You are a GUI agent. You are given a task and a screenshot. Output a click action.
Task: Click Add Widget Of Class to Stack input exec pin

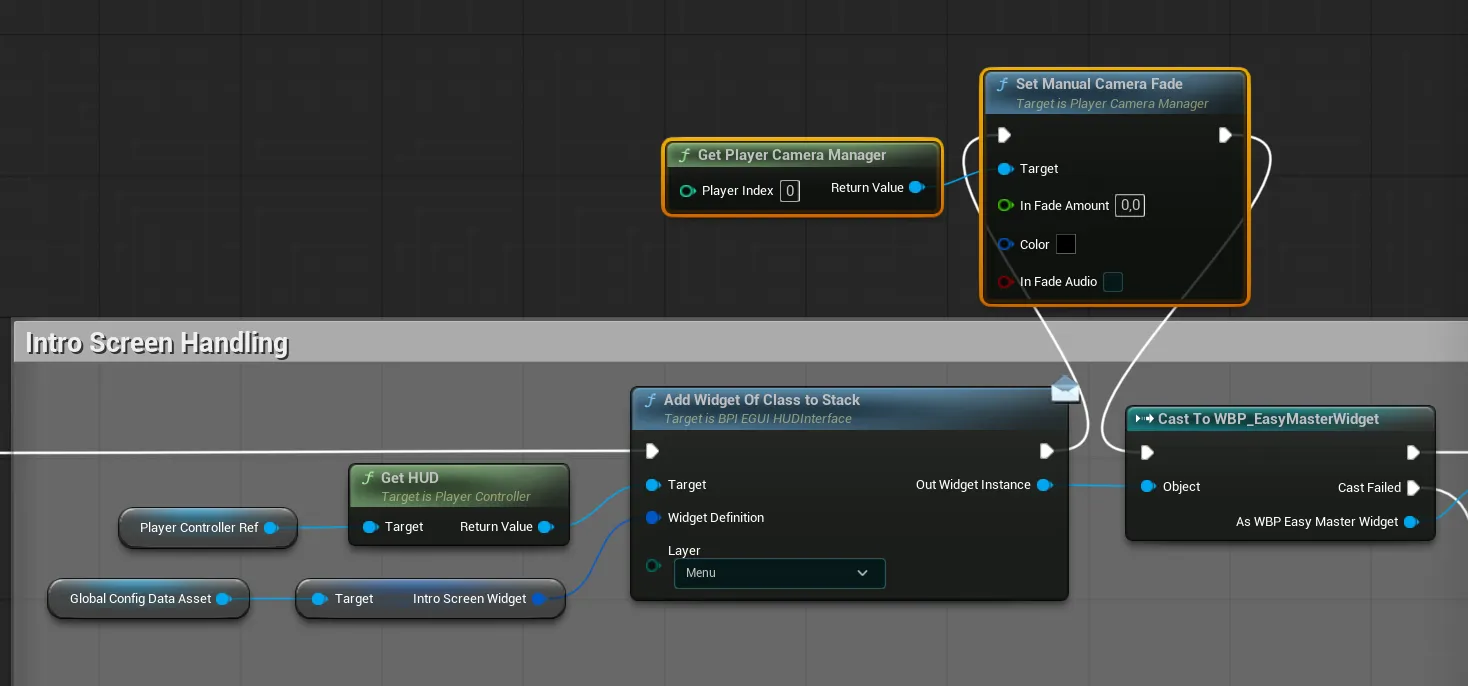click(x=652, y=451)
